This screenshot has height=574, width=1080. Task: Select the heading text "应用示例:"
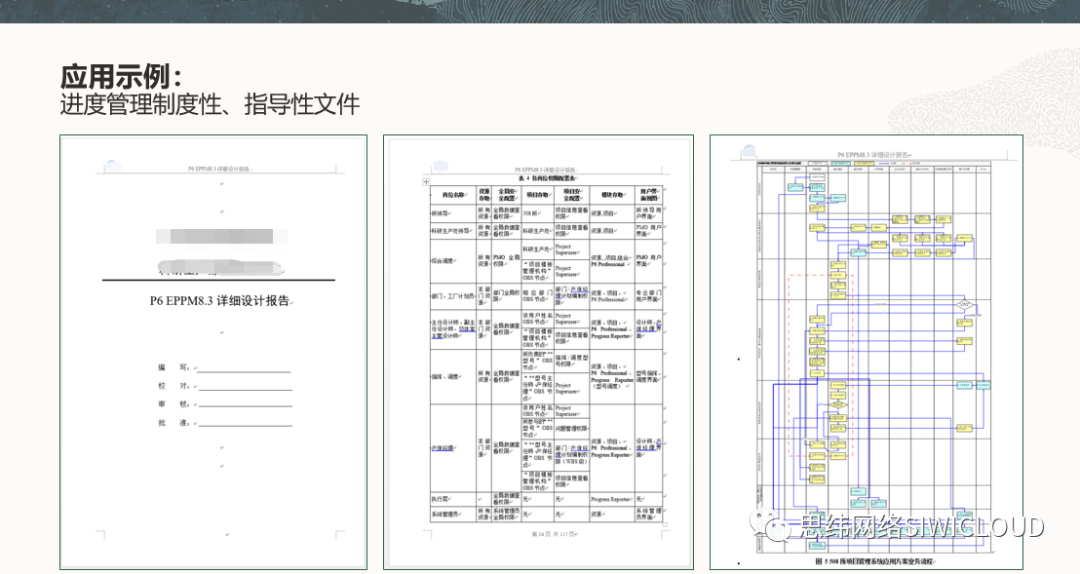[121, 76]
